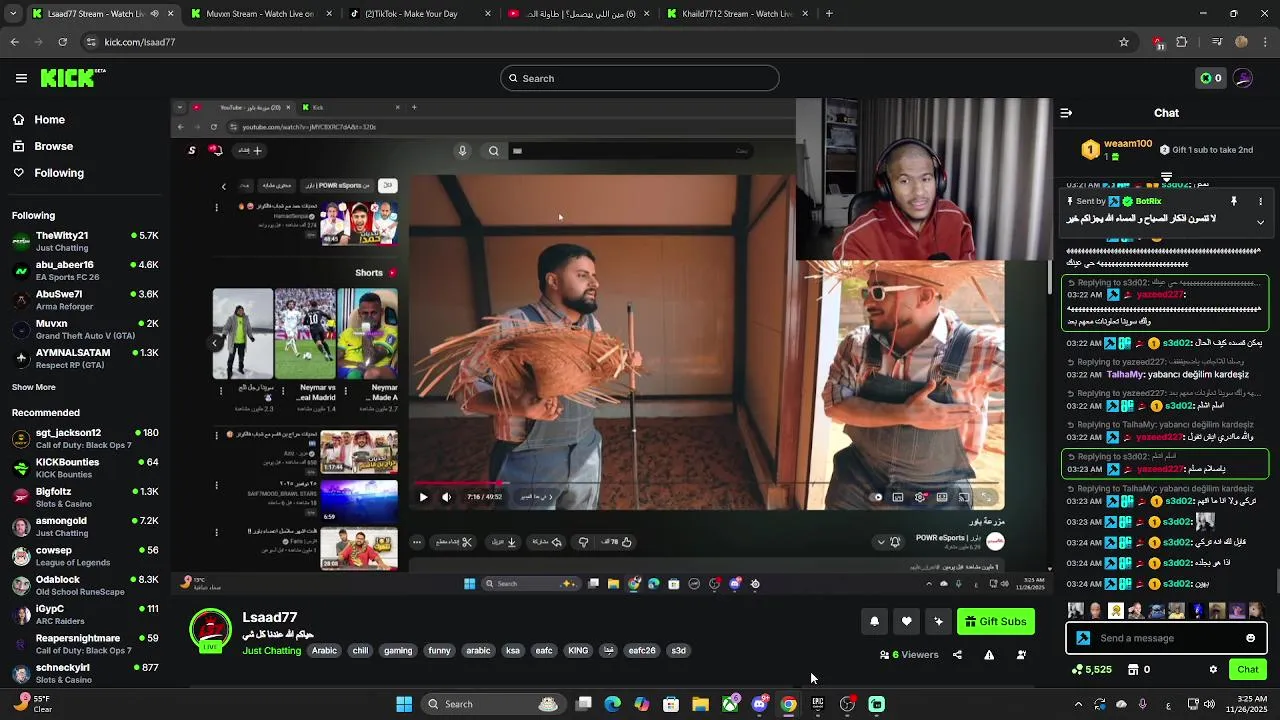
Task: Open a new browser tab
Action: tap(829, 14)
